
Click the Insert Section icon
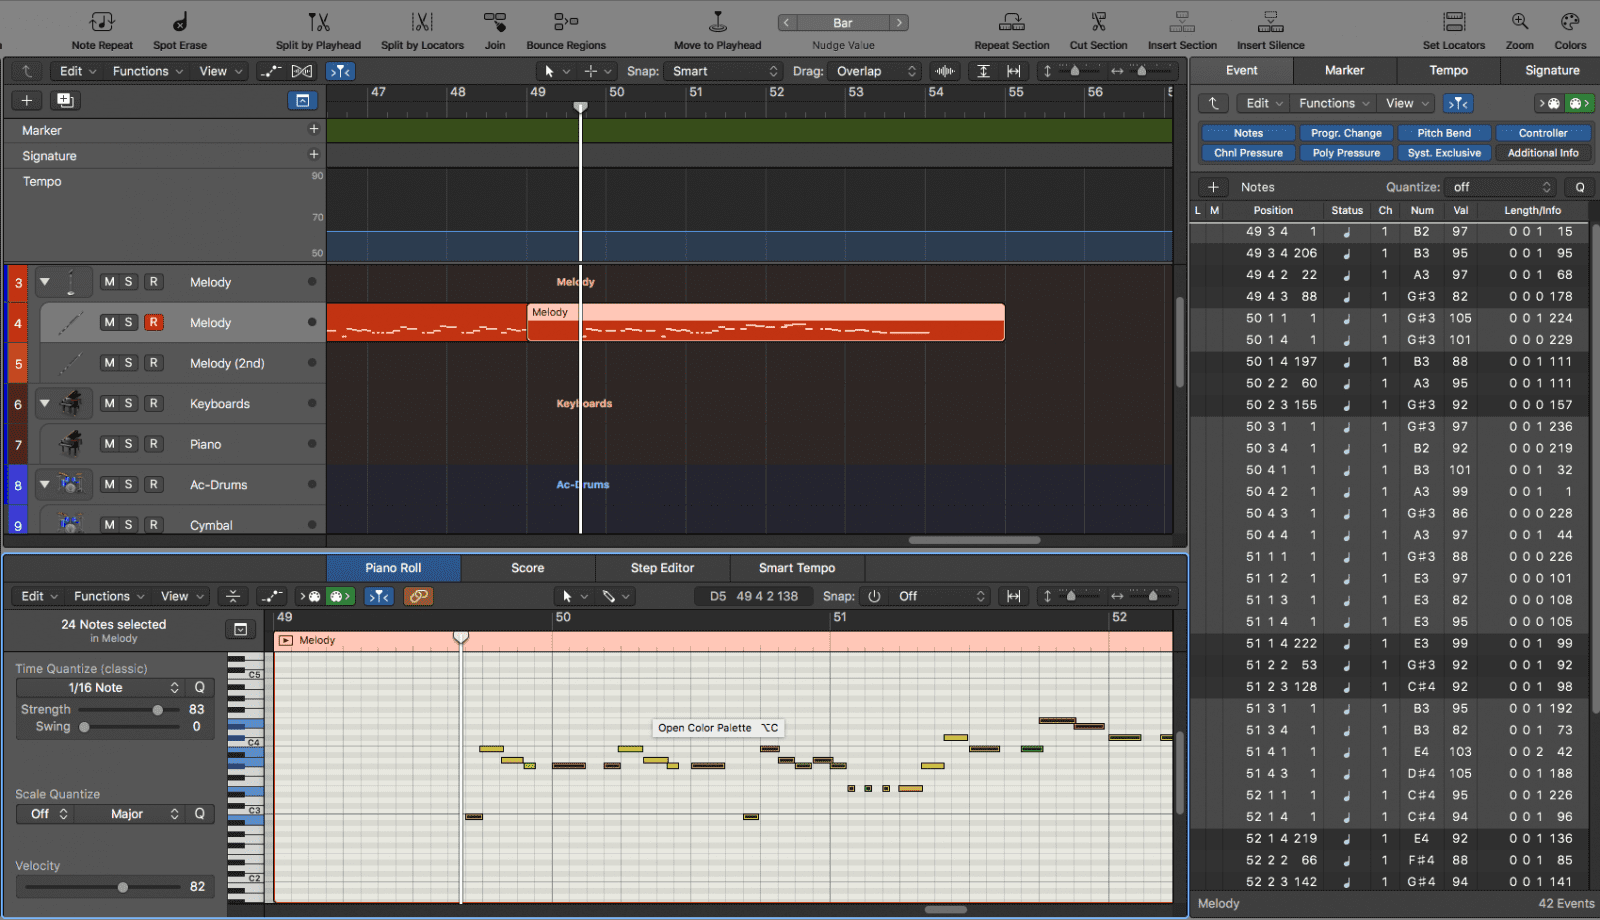point(1182,22)
